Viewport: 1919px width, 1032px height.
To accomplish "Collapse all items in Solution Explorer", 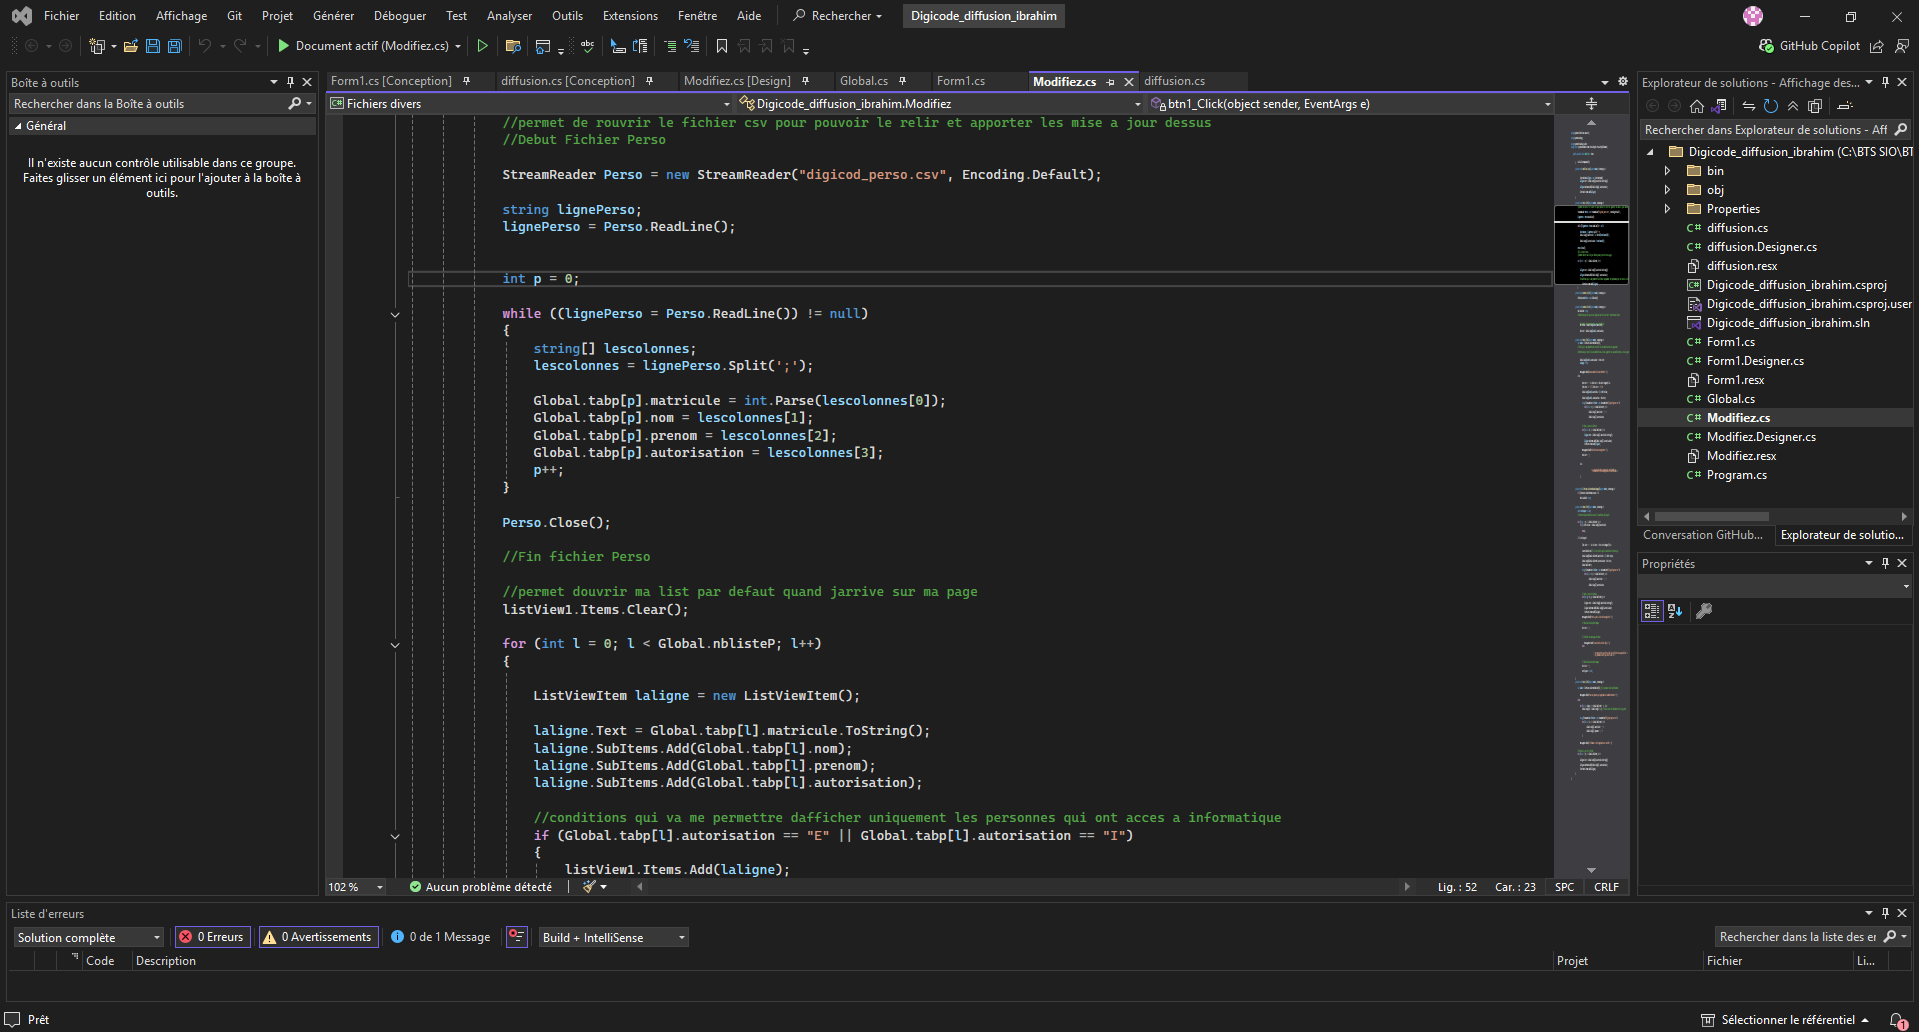I will (1793, 106).
